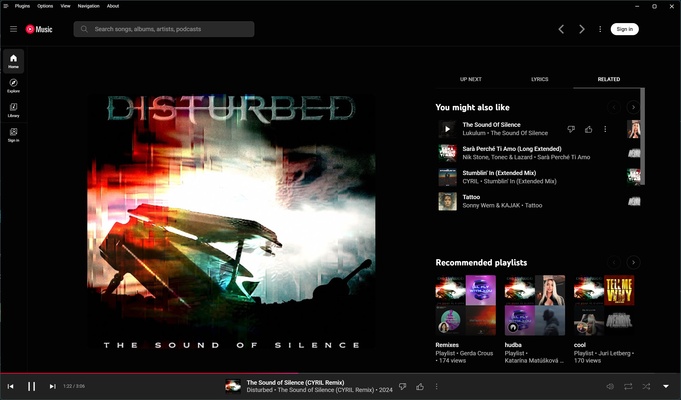Click the cool playlist title
Image resolution: width=681 pixels, height=400 pixels.
[580, 345]
